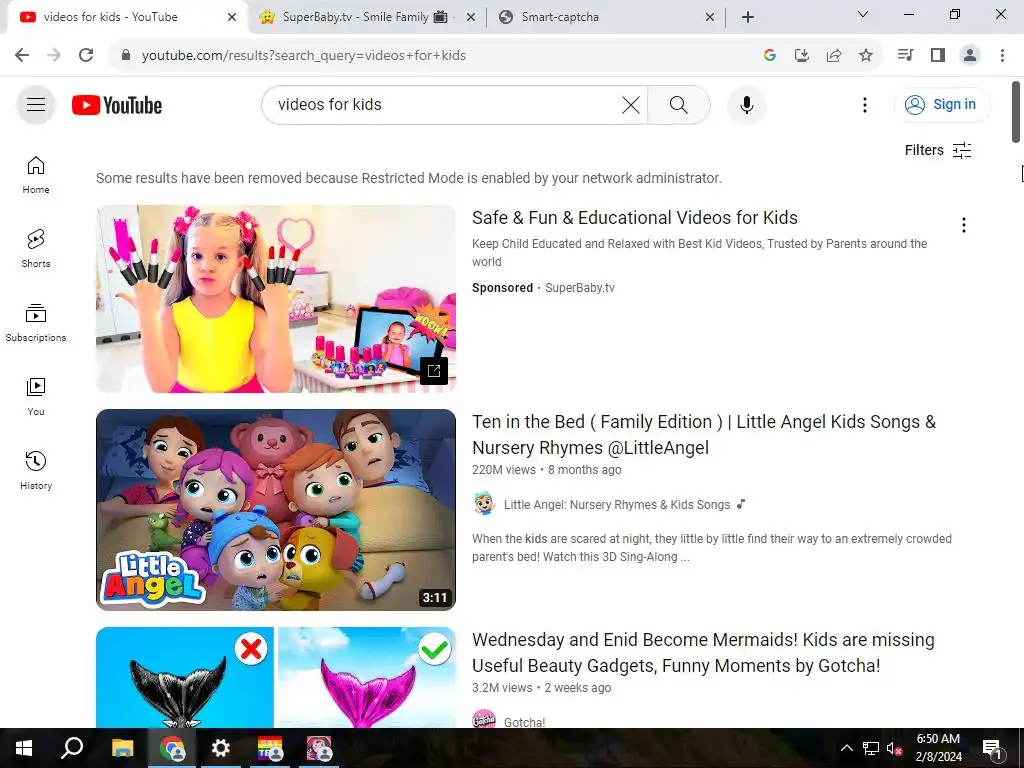
Task: Go back to the previous page
Action: (22, 56)
